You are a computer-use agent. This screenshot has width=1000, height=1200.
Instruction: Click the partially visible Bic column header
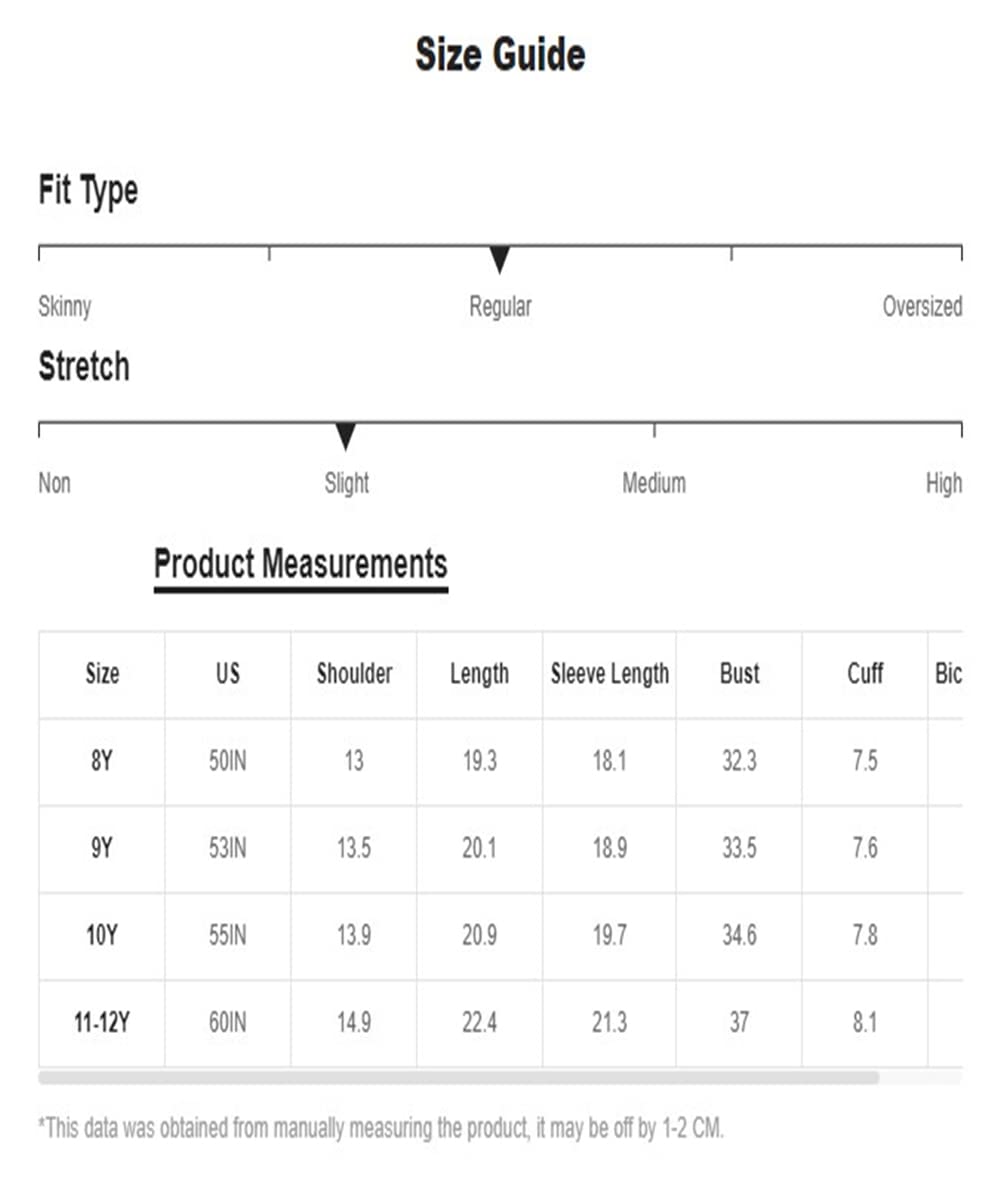click(948, 674)
